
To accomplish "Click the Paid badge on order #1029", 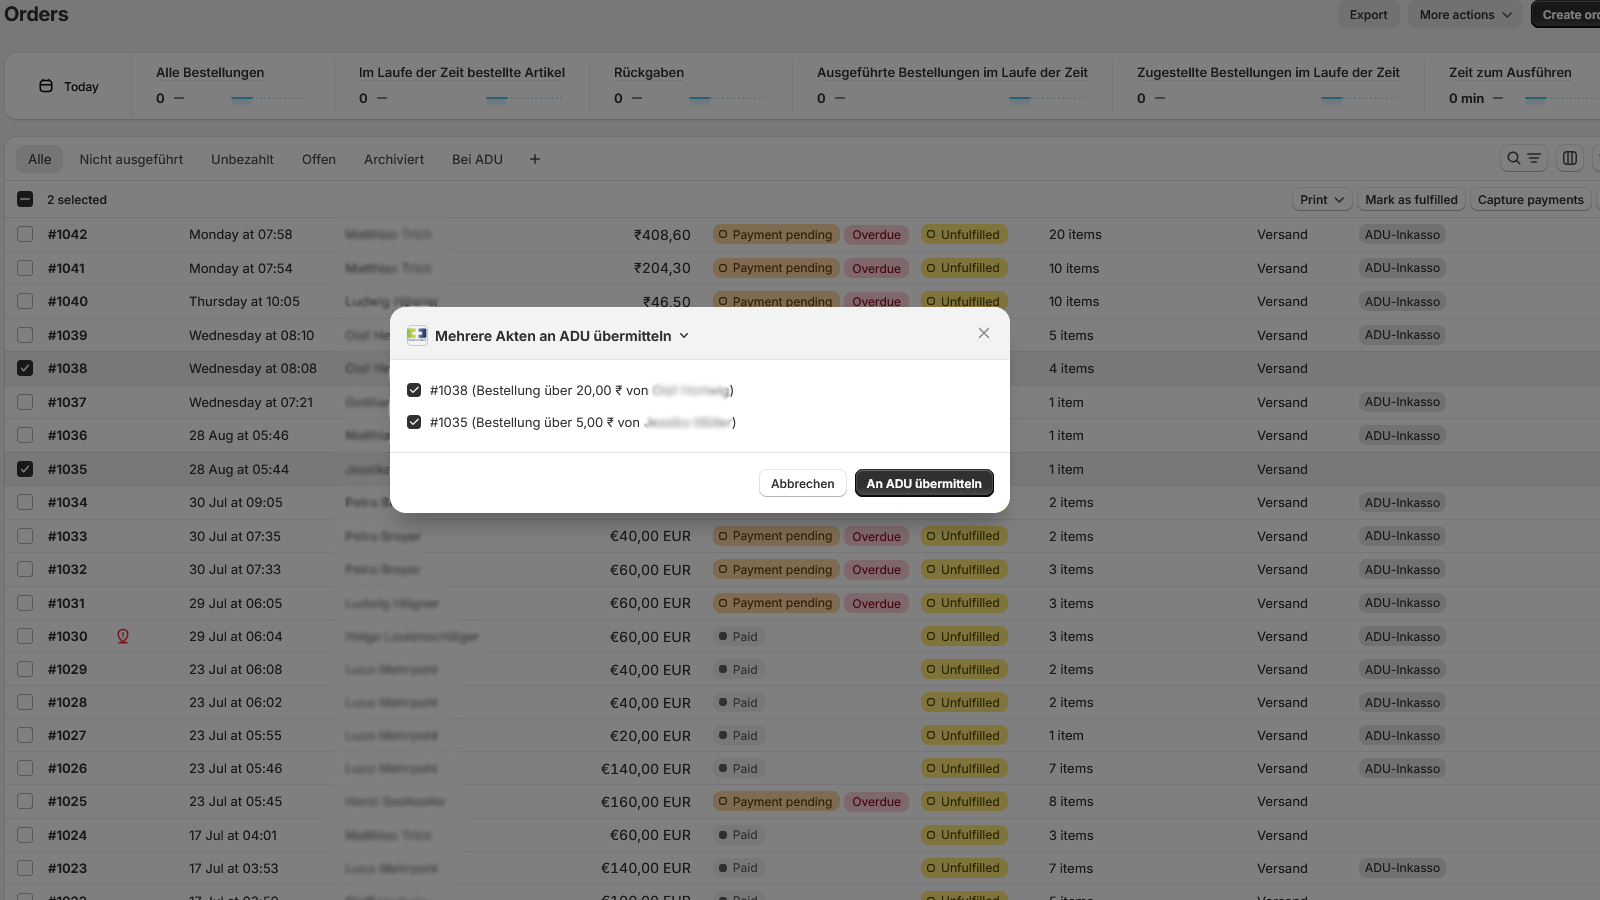I will click(x=739, y=669).
